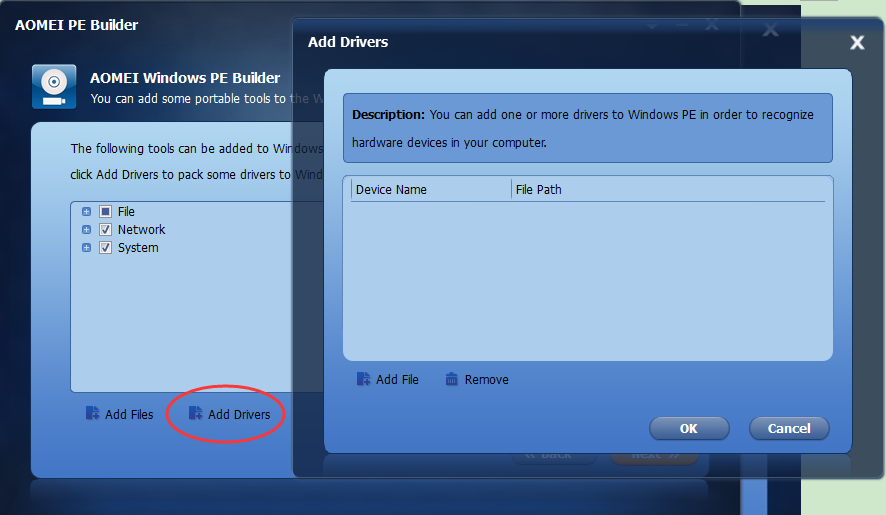Uncheck the Network checkbox
The image size is (886, 515).
click(105, 230)
